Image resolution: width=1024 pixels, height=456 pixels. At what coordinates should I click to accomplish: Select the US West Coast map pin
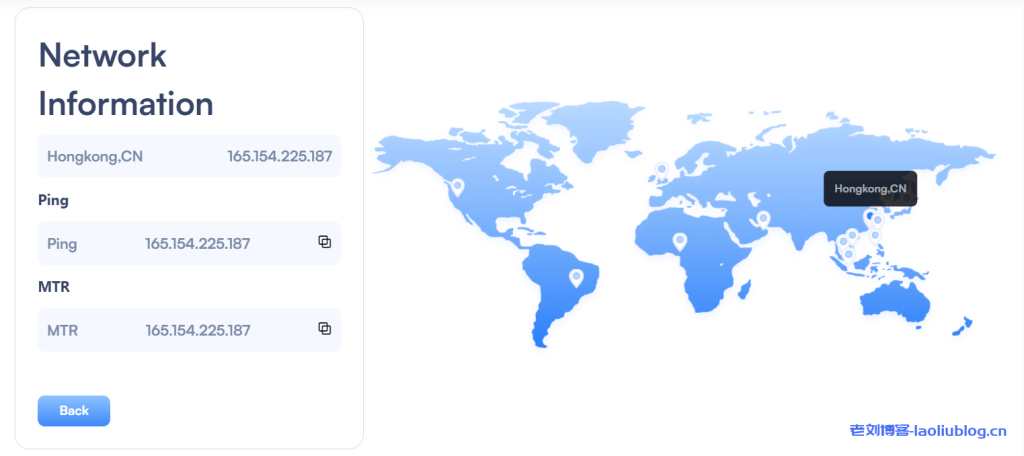coord(458,186)
